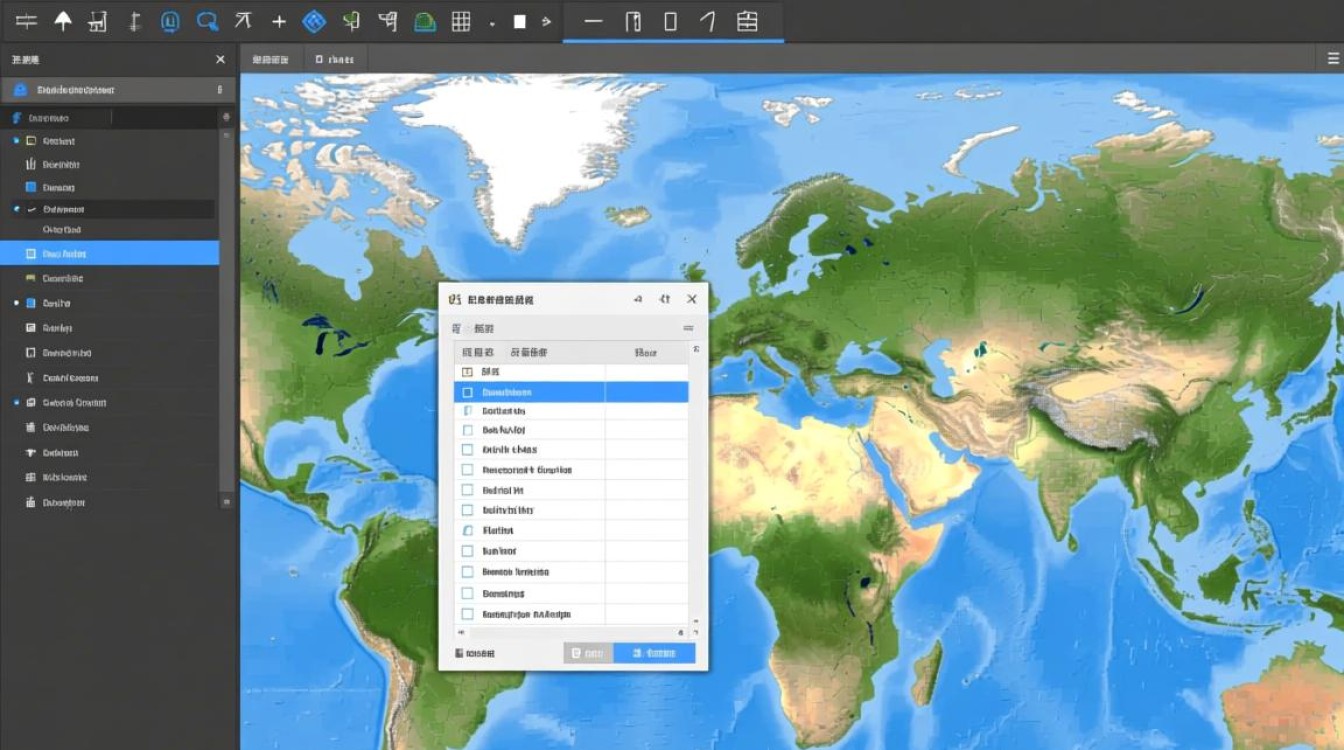
Task: Click the gray cancel button beside the confirm button
Action: coord(588,652)
